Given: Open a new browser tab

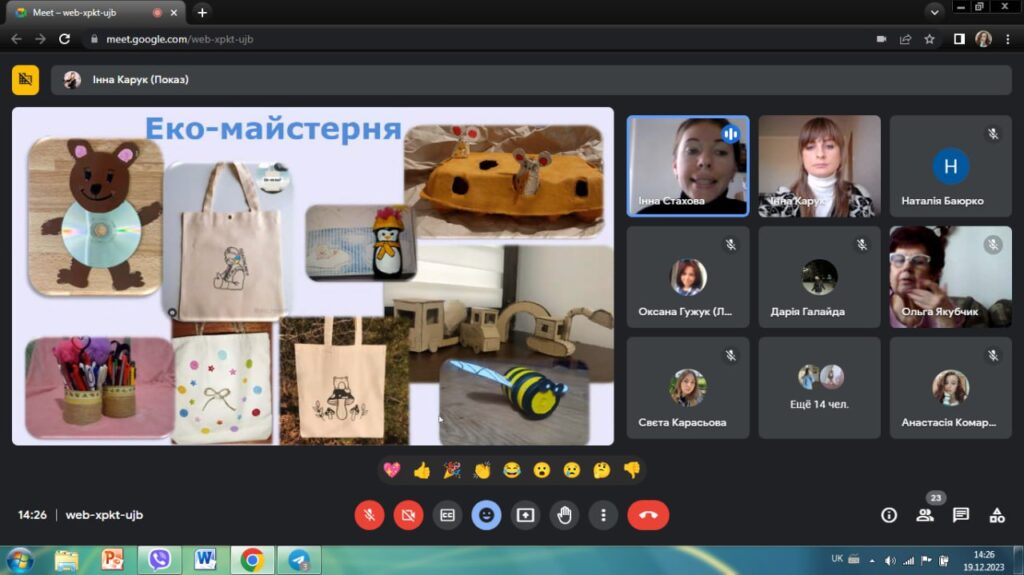Looking at the screenshot, I should click(x=202, y=12).
